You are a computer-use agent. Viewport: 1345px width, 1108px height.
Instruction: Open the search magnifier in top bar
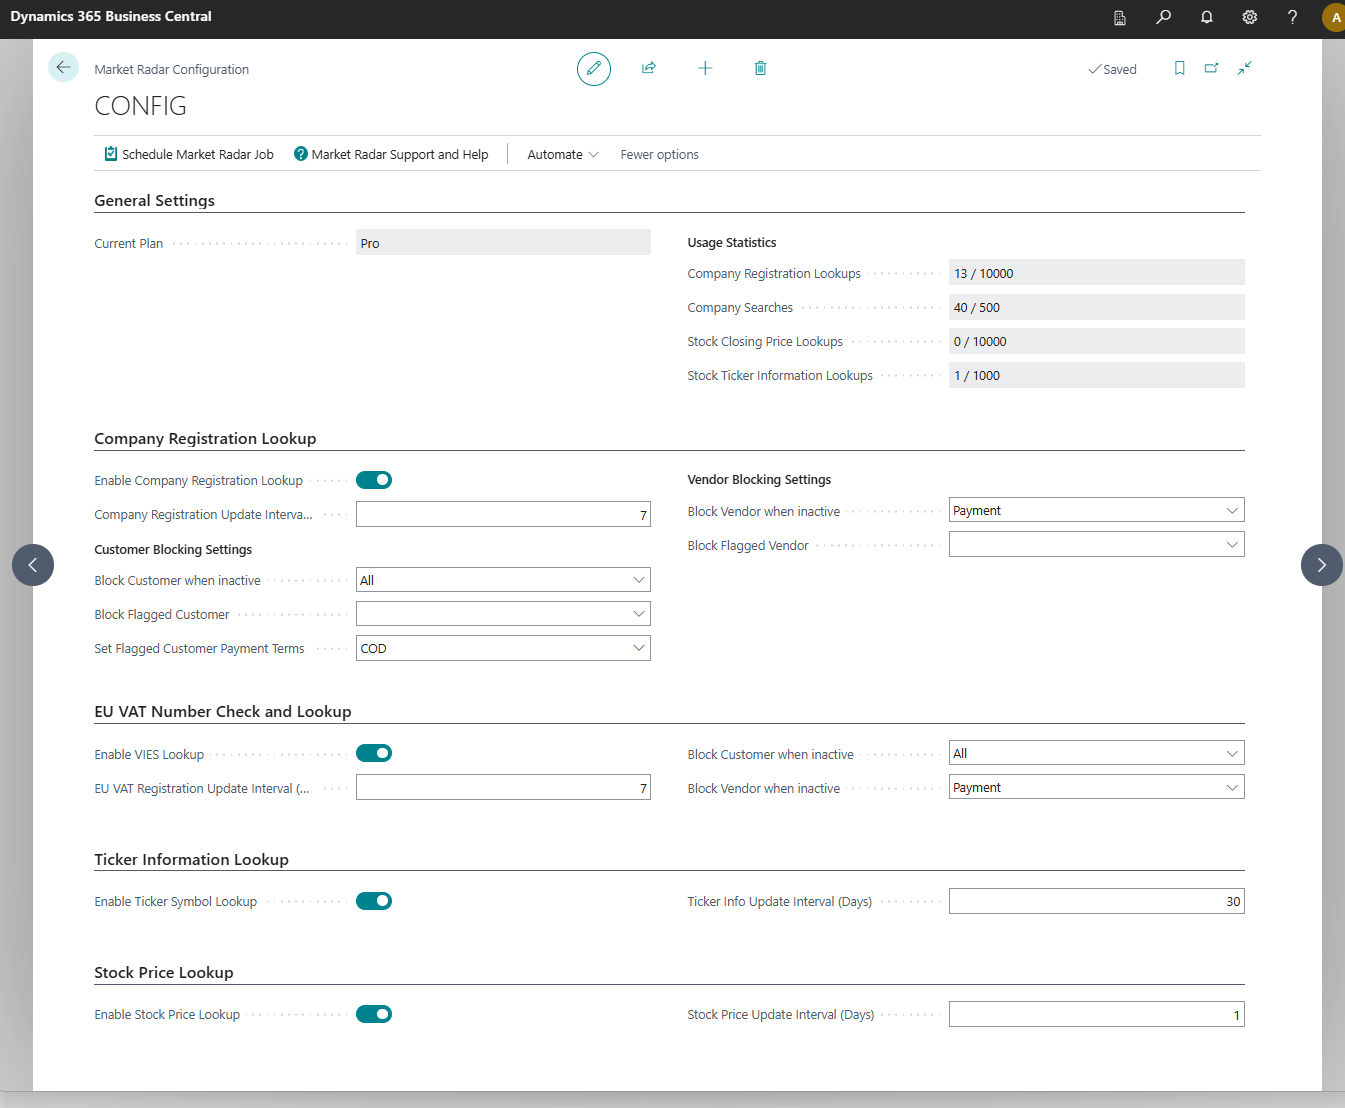tap(1164, 17)
